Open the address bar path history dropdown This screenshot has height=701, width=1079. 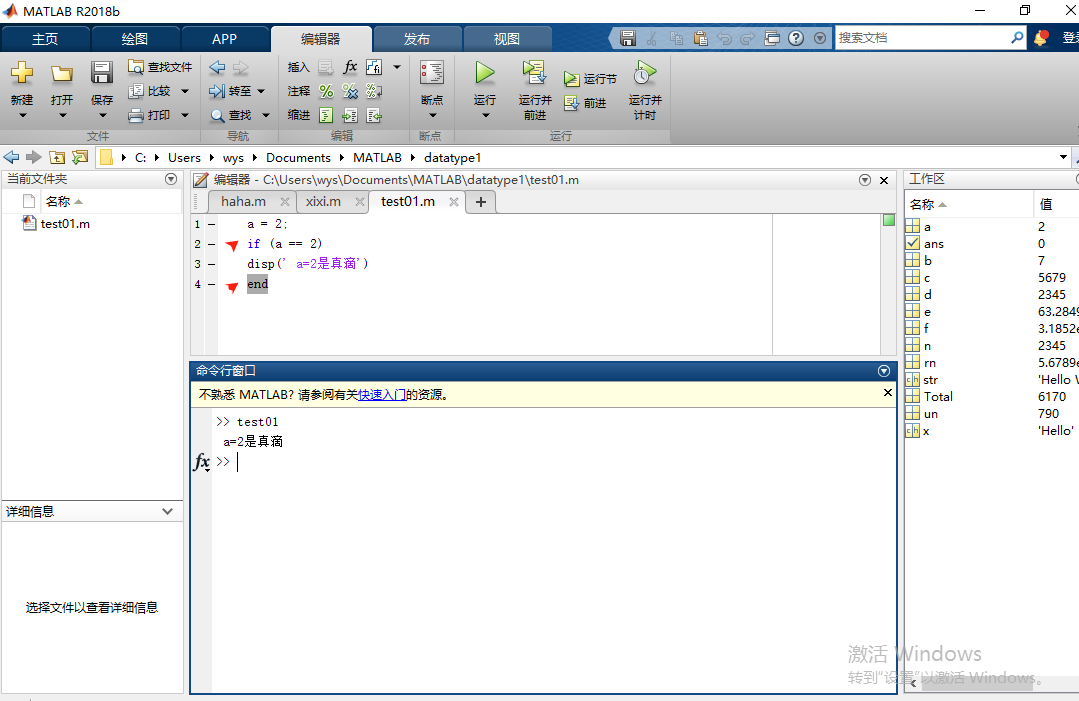(x=1063, y=158)
